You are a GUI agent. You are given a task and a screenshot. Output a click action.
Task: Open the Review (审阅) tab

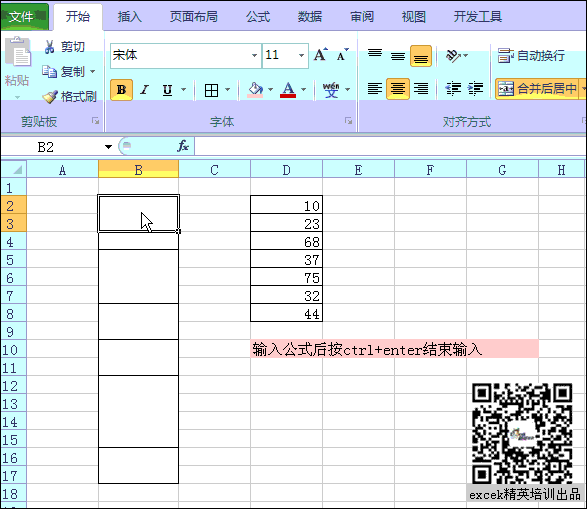point(362,16)
